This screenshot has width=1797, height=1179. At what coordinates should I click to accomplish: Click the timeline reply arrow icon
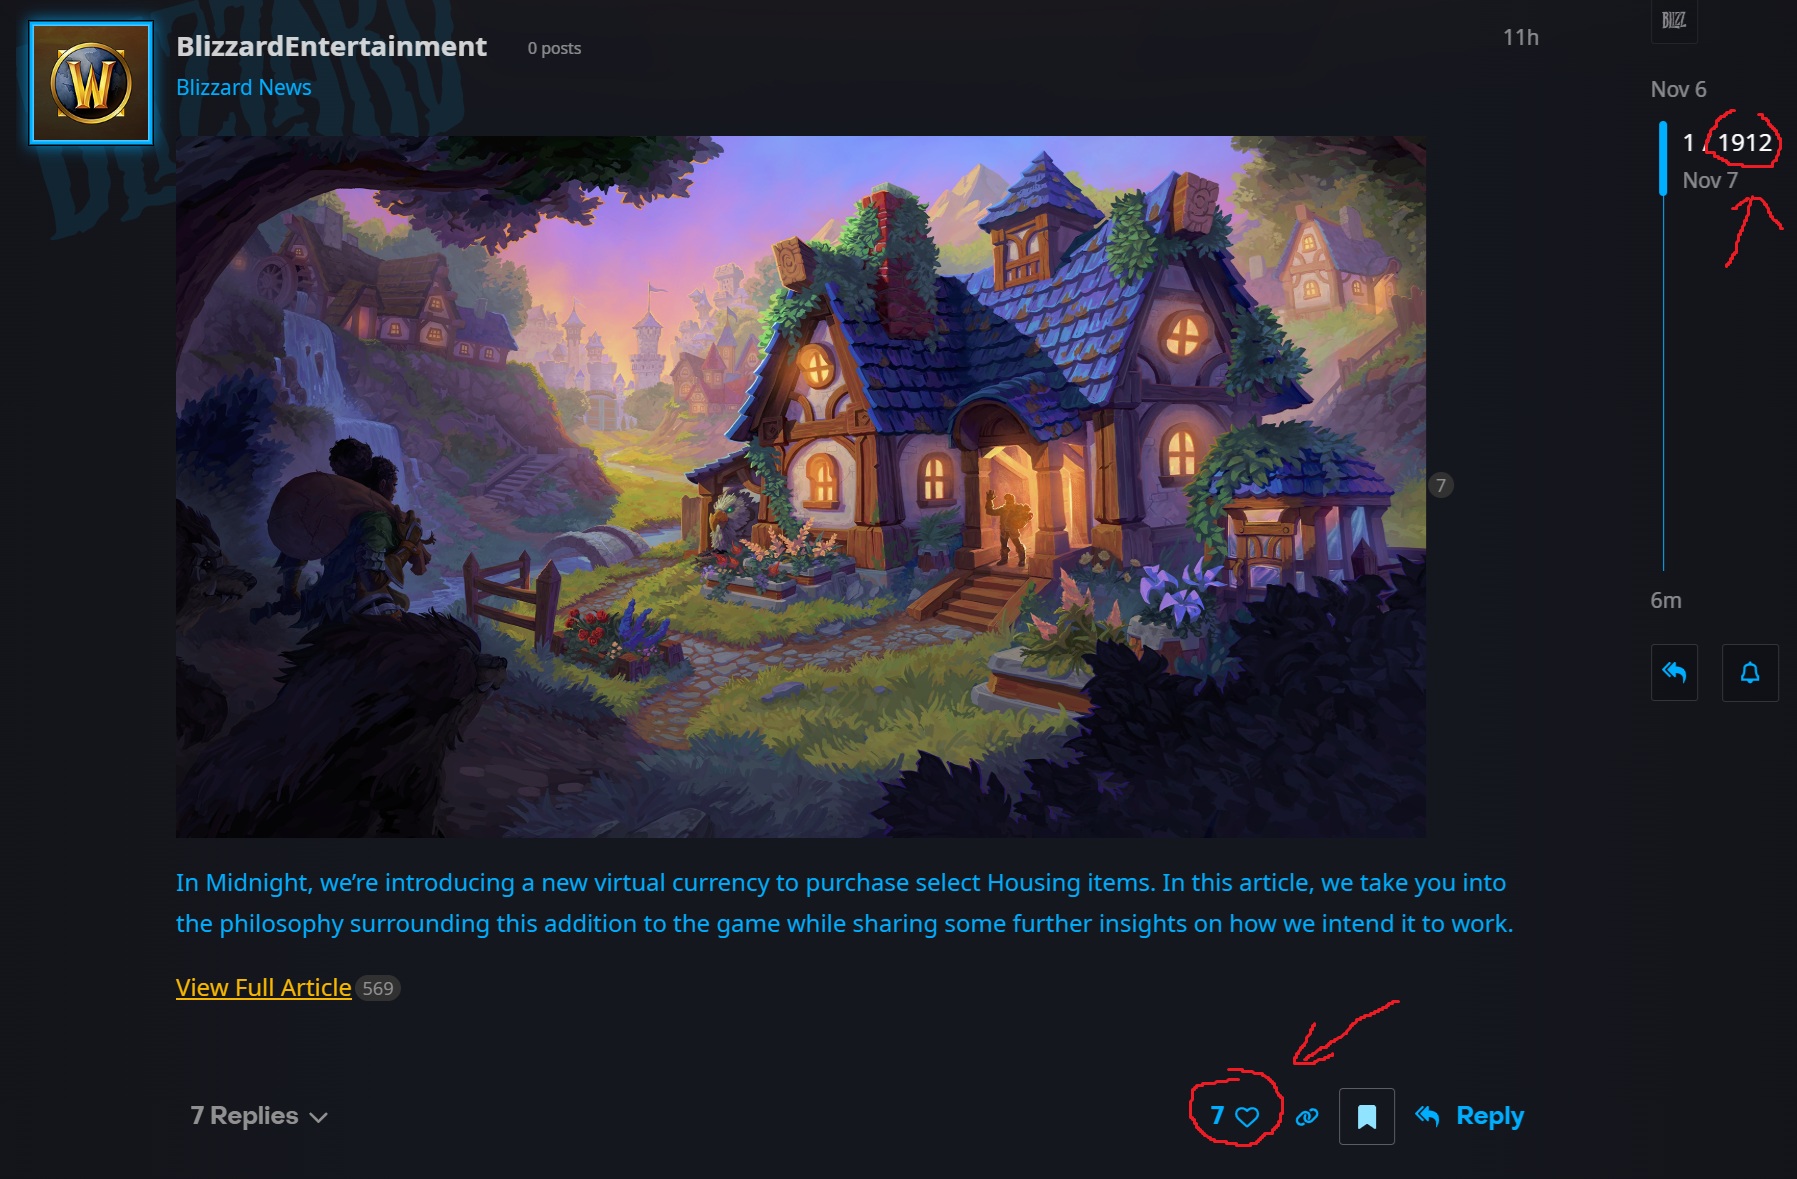pyautogui.click(x=1674, y=673)
